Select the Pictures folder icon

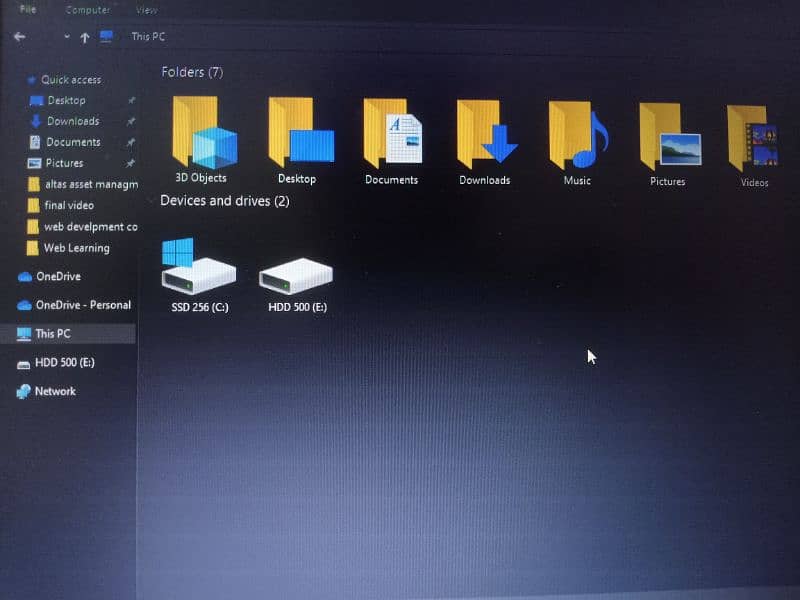[x=669, y=138]
